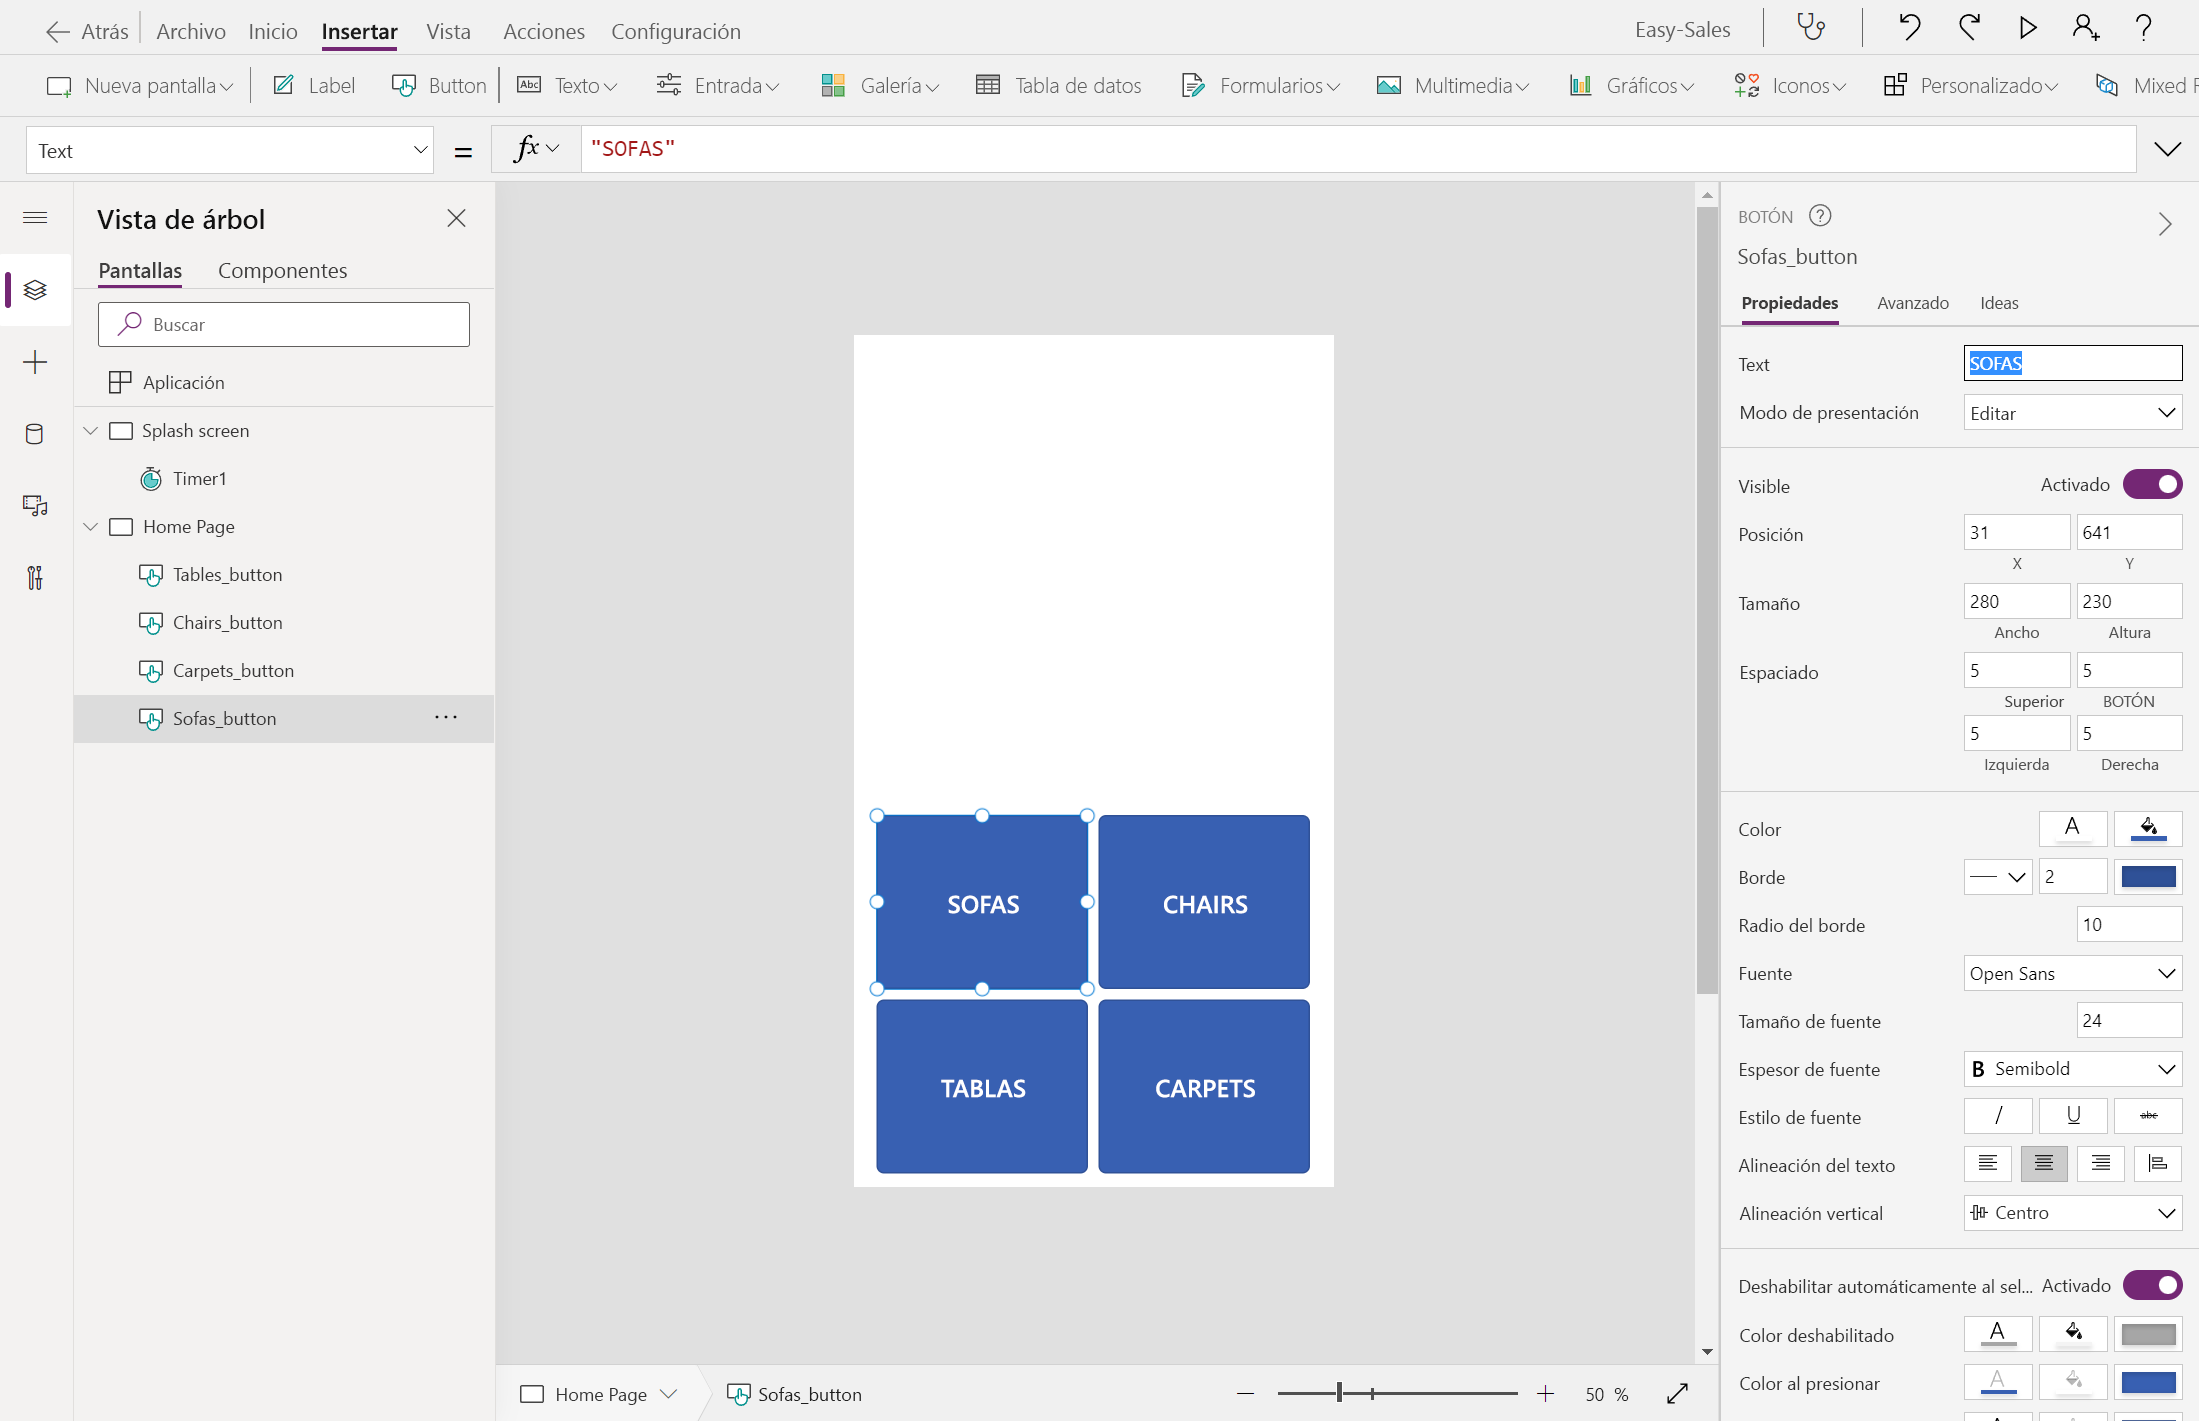
Task: Open the App checker stethoscope icon
Action: pyautogui.click(x=1811, y=27)
